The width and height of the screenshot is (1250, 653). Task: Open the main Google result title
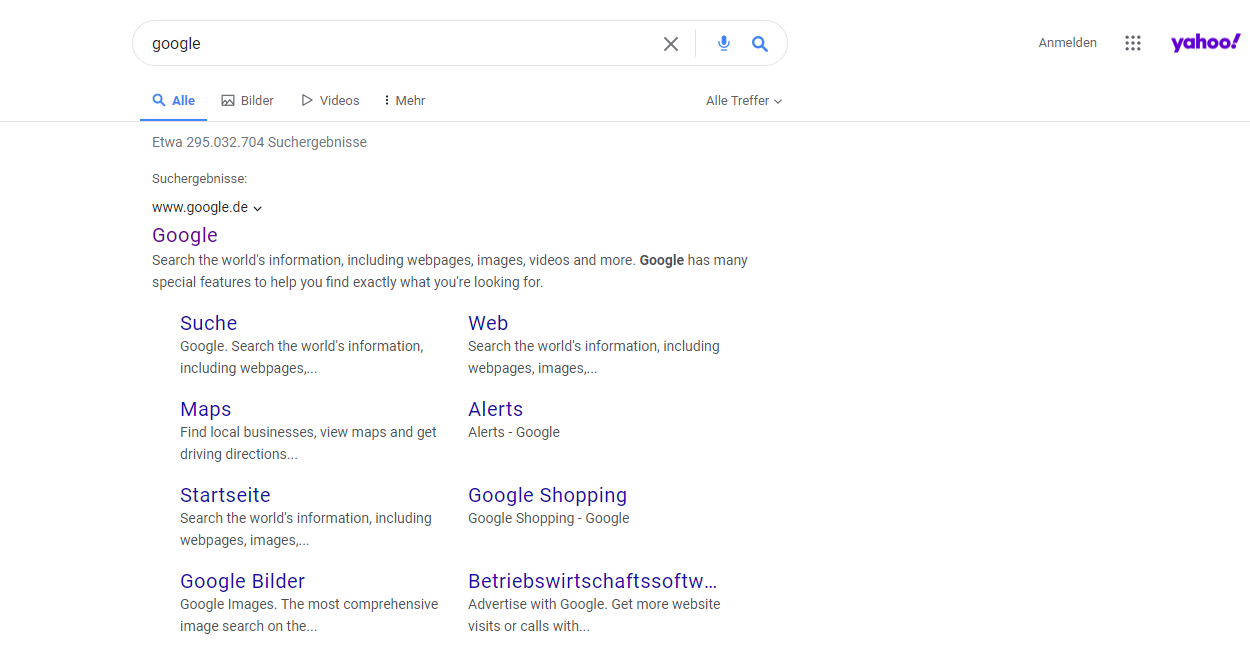click(x=185, y=235)
